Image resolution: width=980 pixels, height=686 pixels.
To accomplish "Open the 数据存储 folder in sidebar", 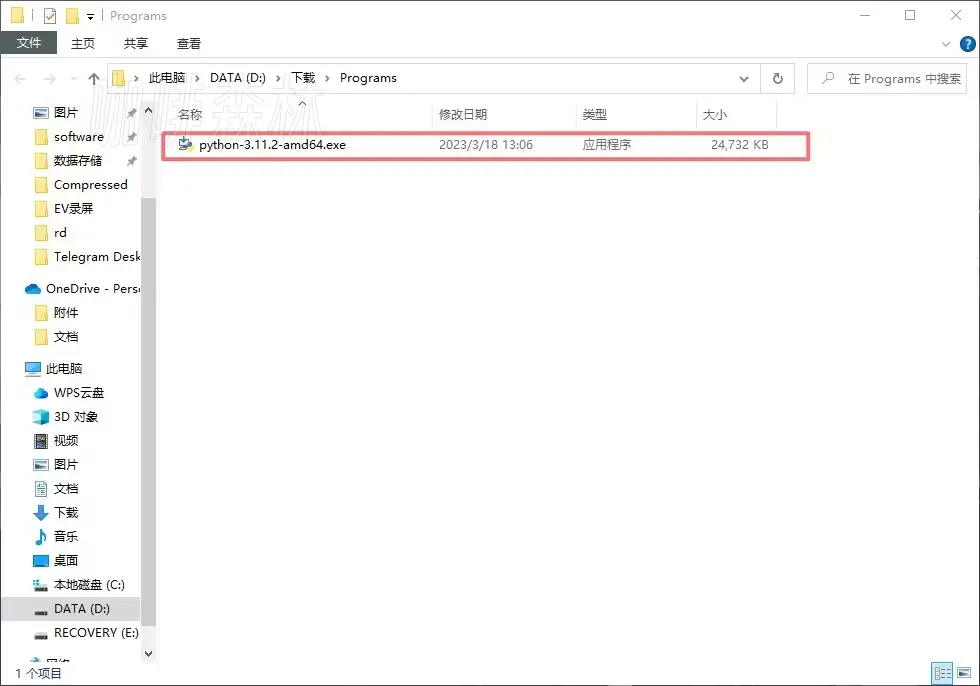I will click(x=78, y=161).
